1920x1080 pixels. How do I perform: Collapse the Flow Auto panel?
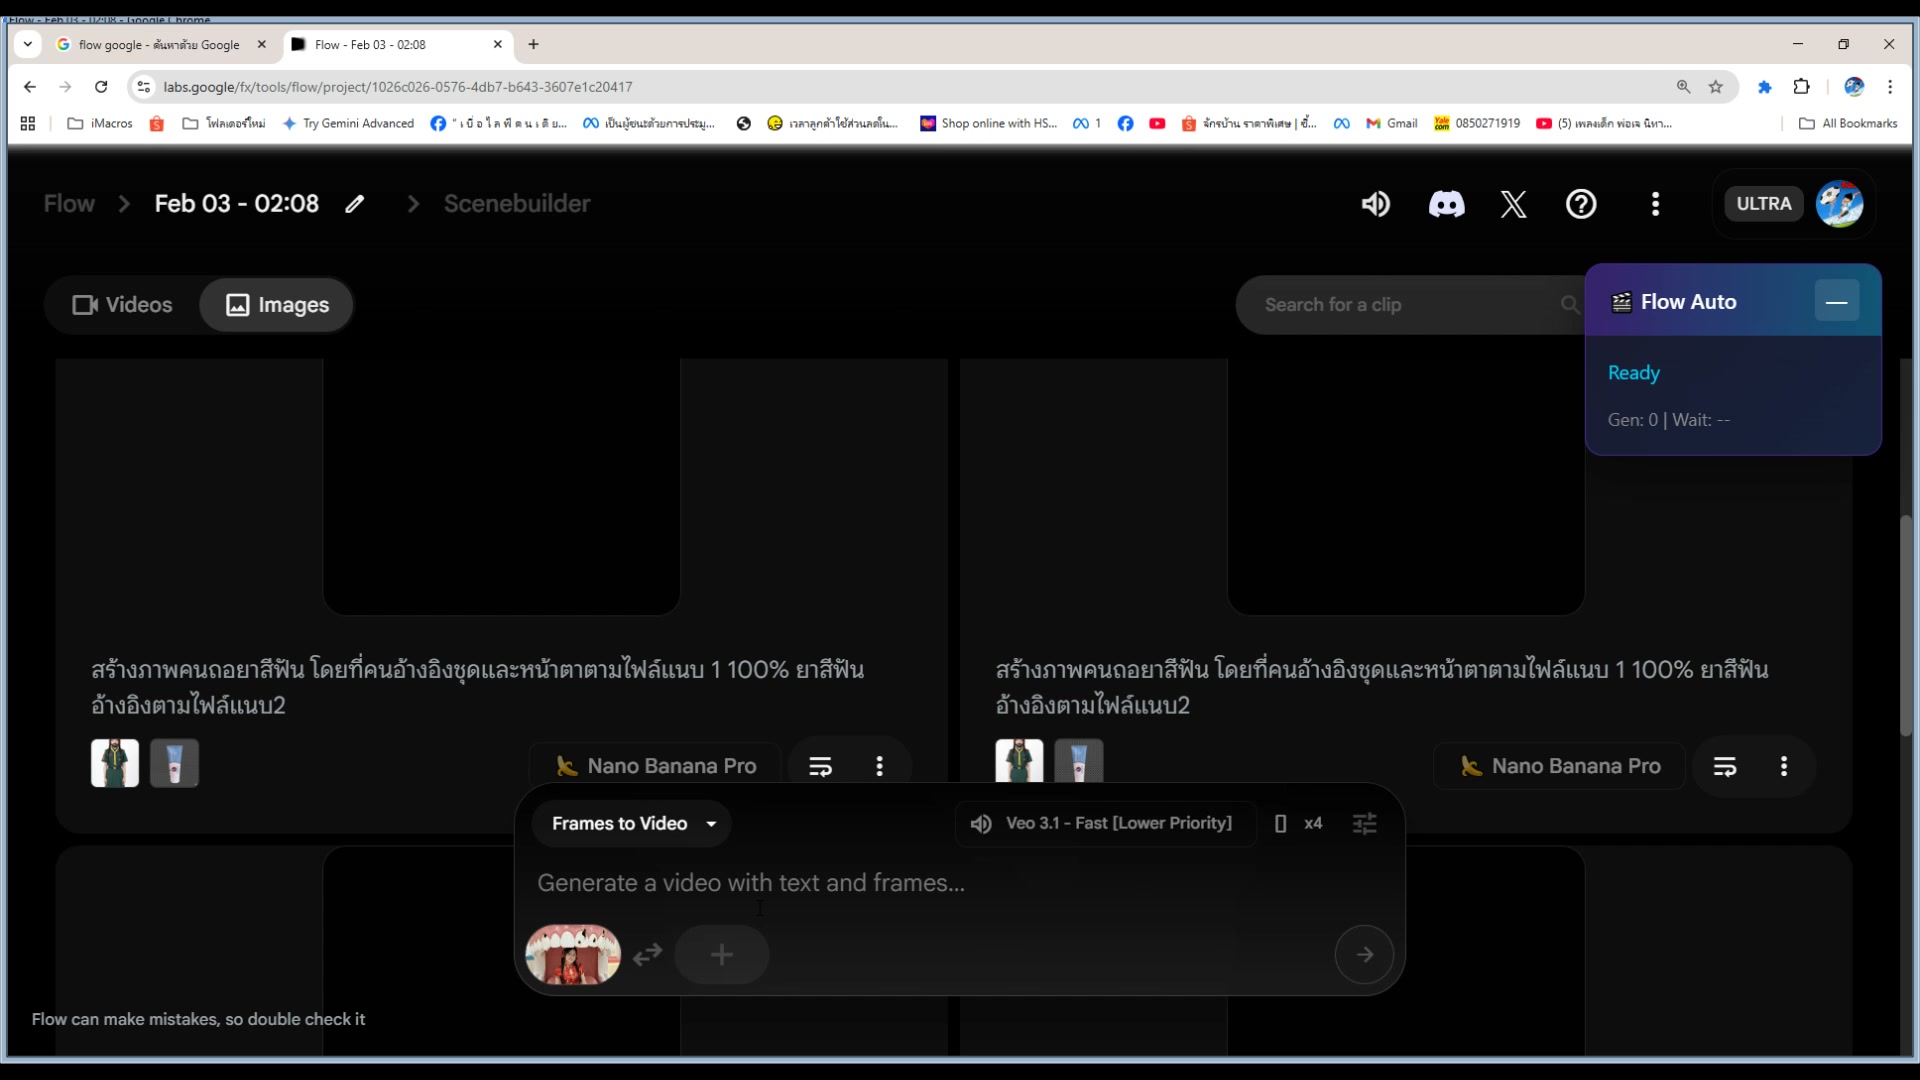click(x=1838, y=300)
